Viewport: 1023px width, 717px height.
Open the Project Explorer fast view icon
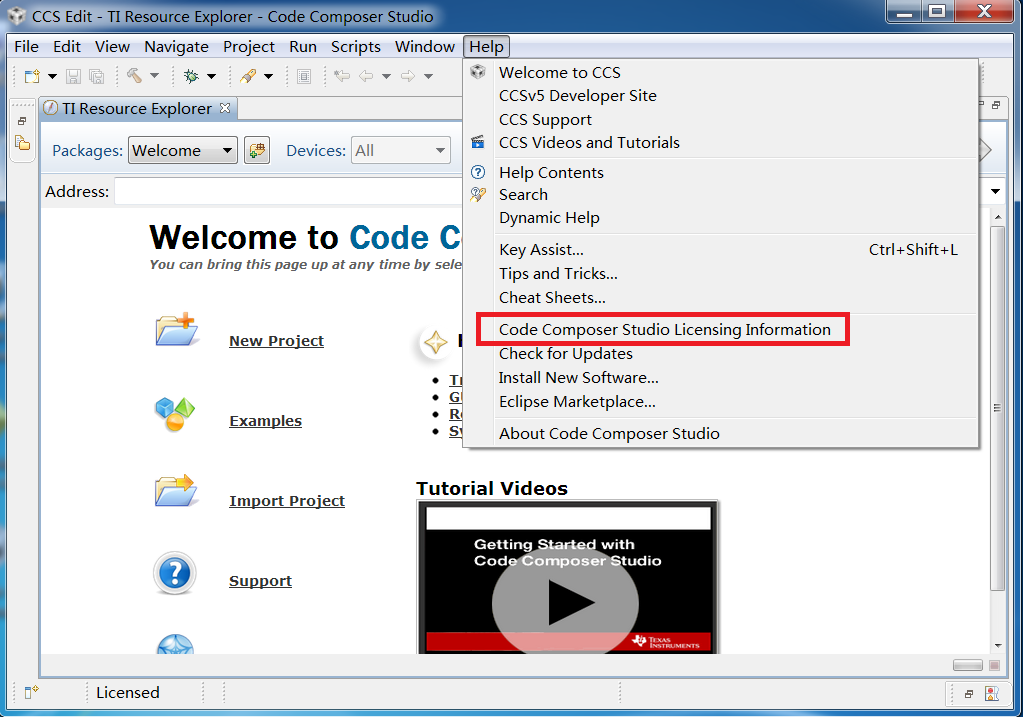tap(23, 142)
